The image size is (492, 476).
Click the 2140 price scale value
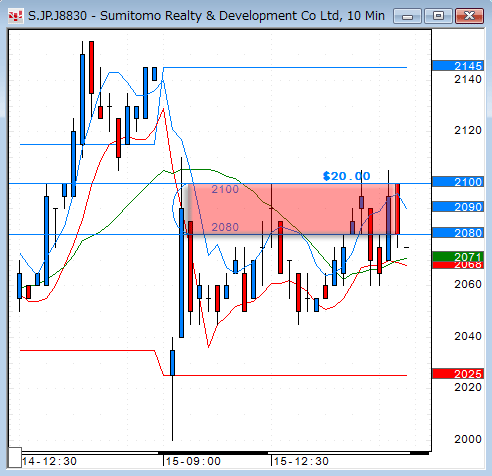point(468,79)
